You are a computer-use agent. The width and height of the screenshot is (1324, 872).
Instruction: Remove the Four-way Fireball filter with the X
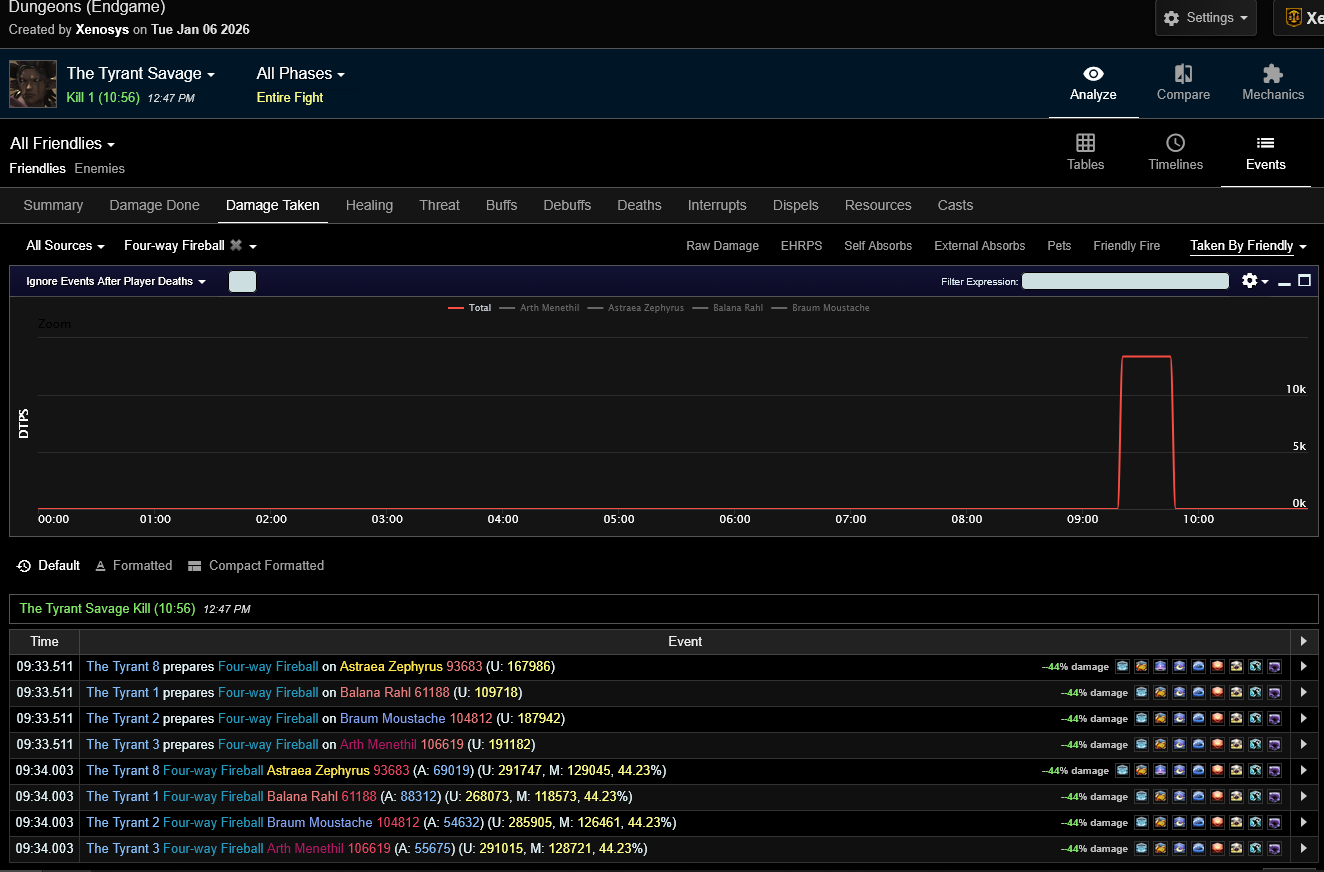point(236,245)
